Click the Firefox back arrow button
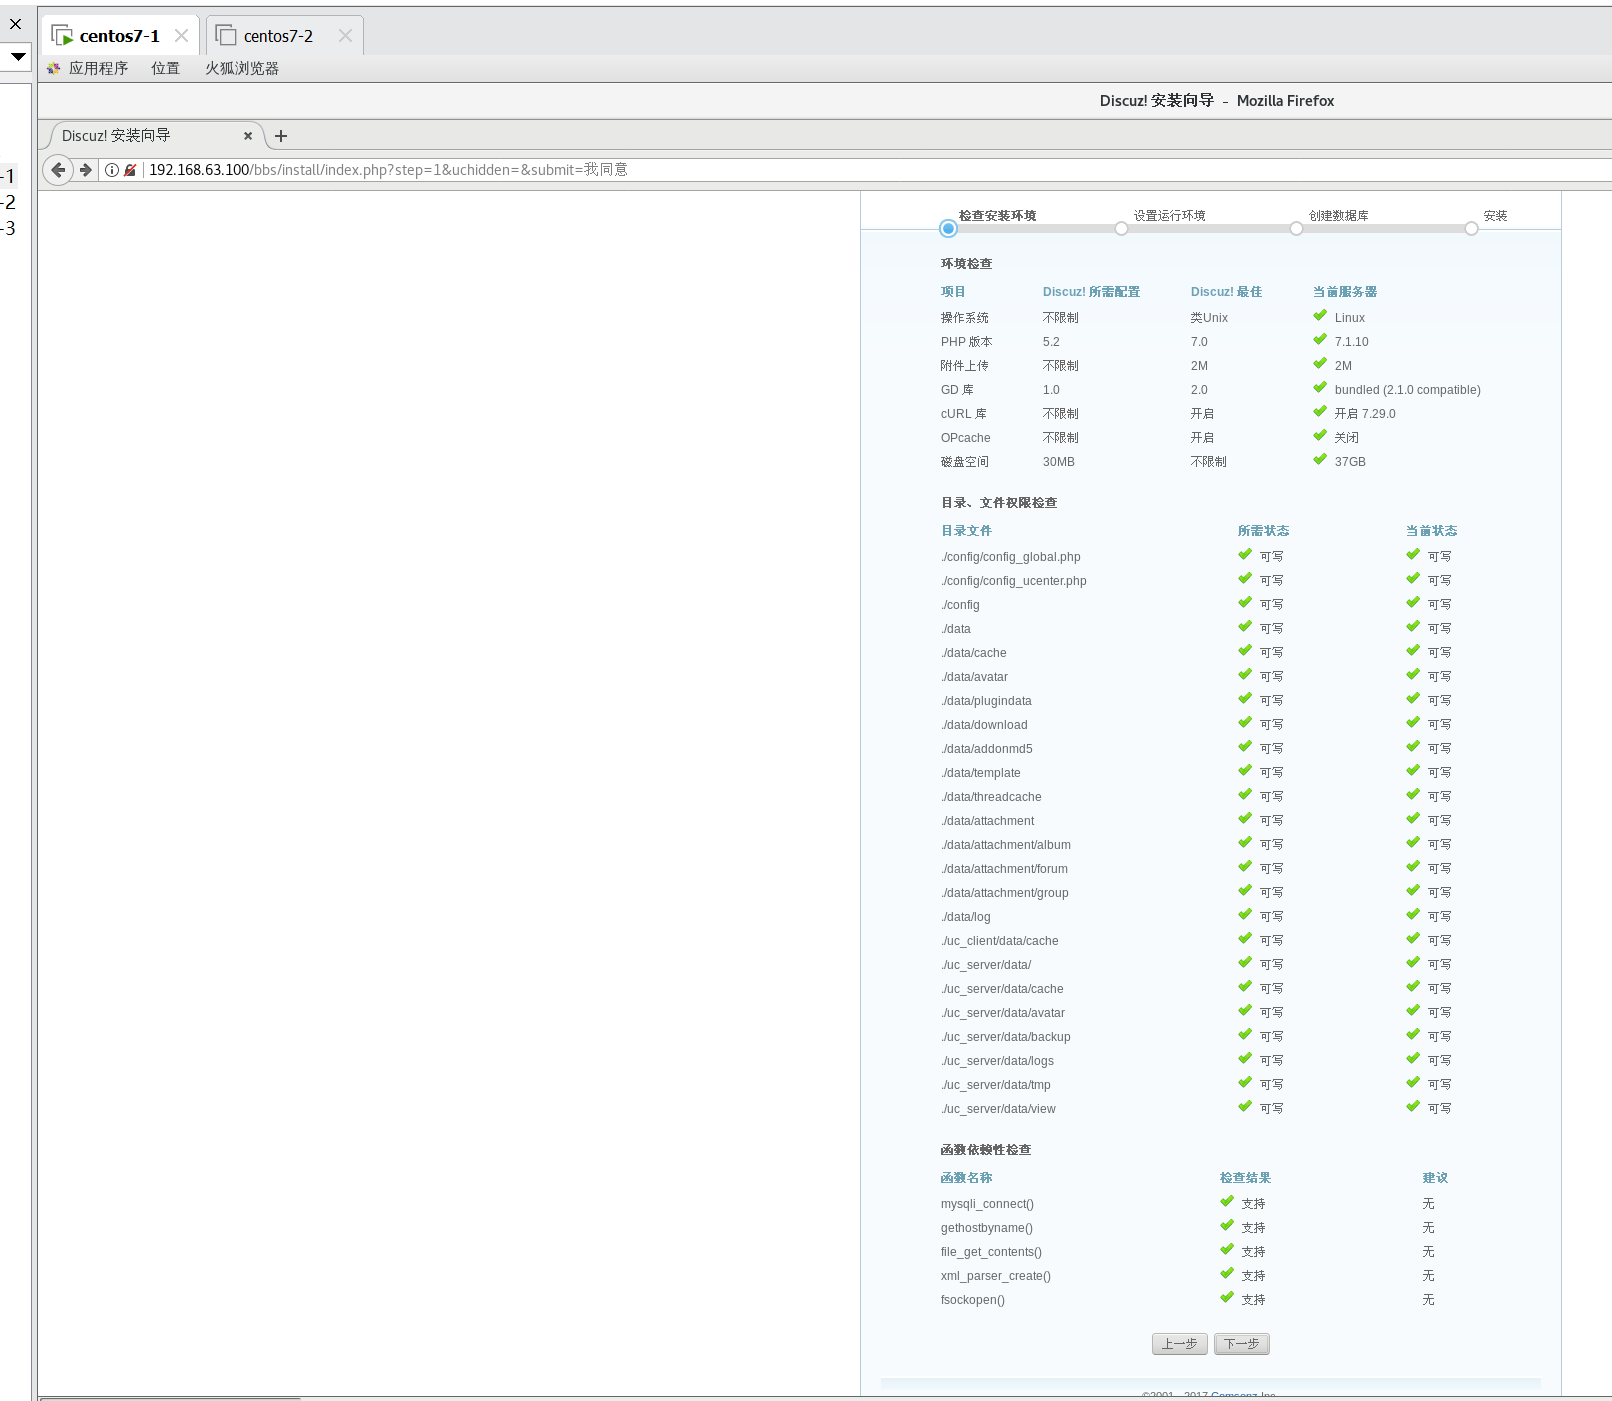Viewport: 1612px width, 1401px height. tap(58, 170)
